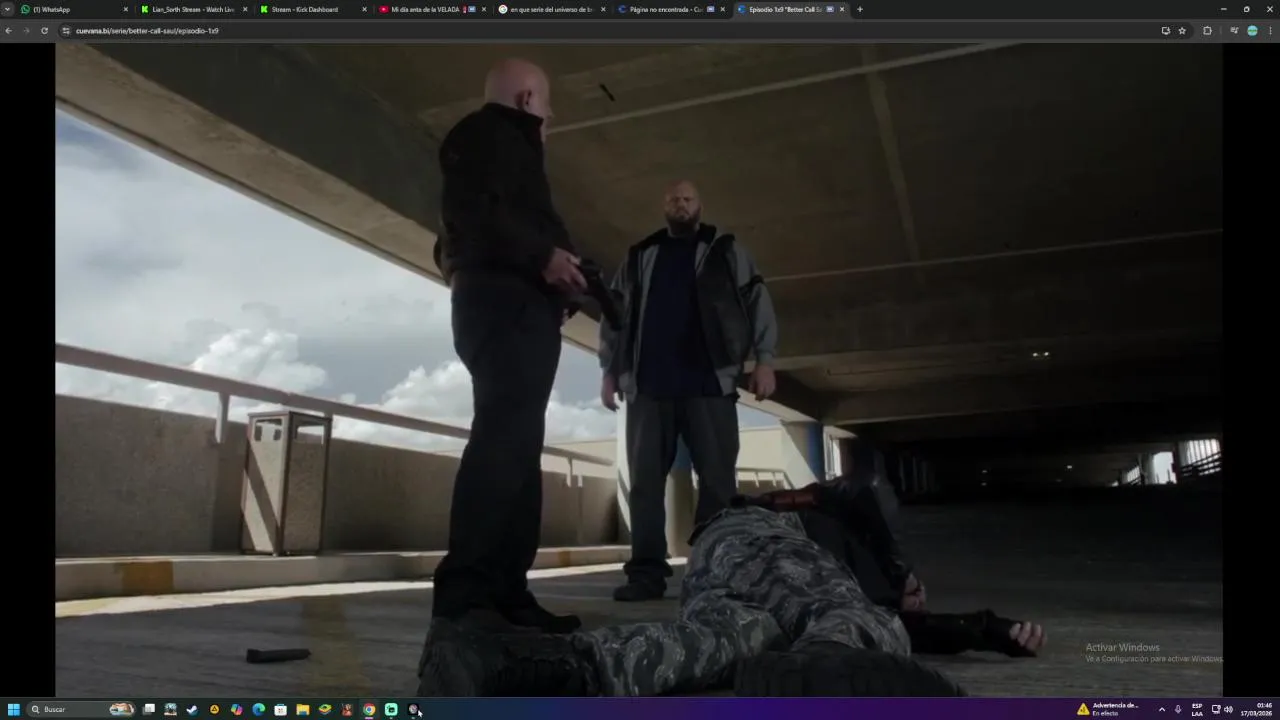View site information icon in address bar
Screen dimensions: 1280x720
[66, 31]
